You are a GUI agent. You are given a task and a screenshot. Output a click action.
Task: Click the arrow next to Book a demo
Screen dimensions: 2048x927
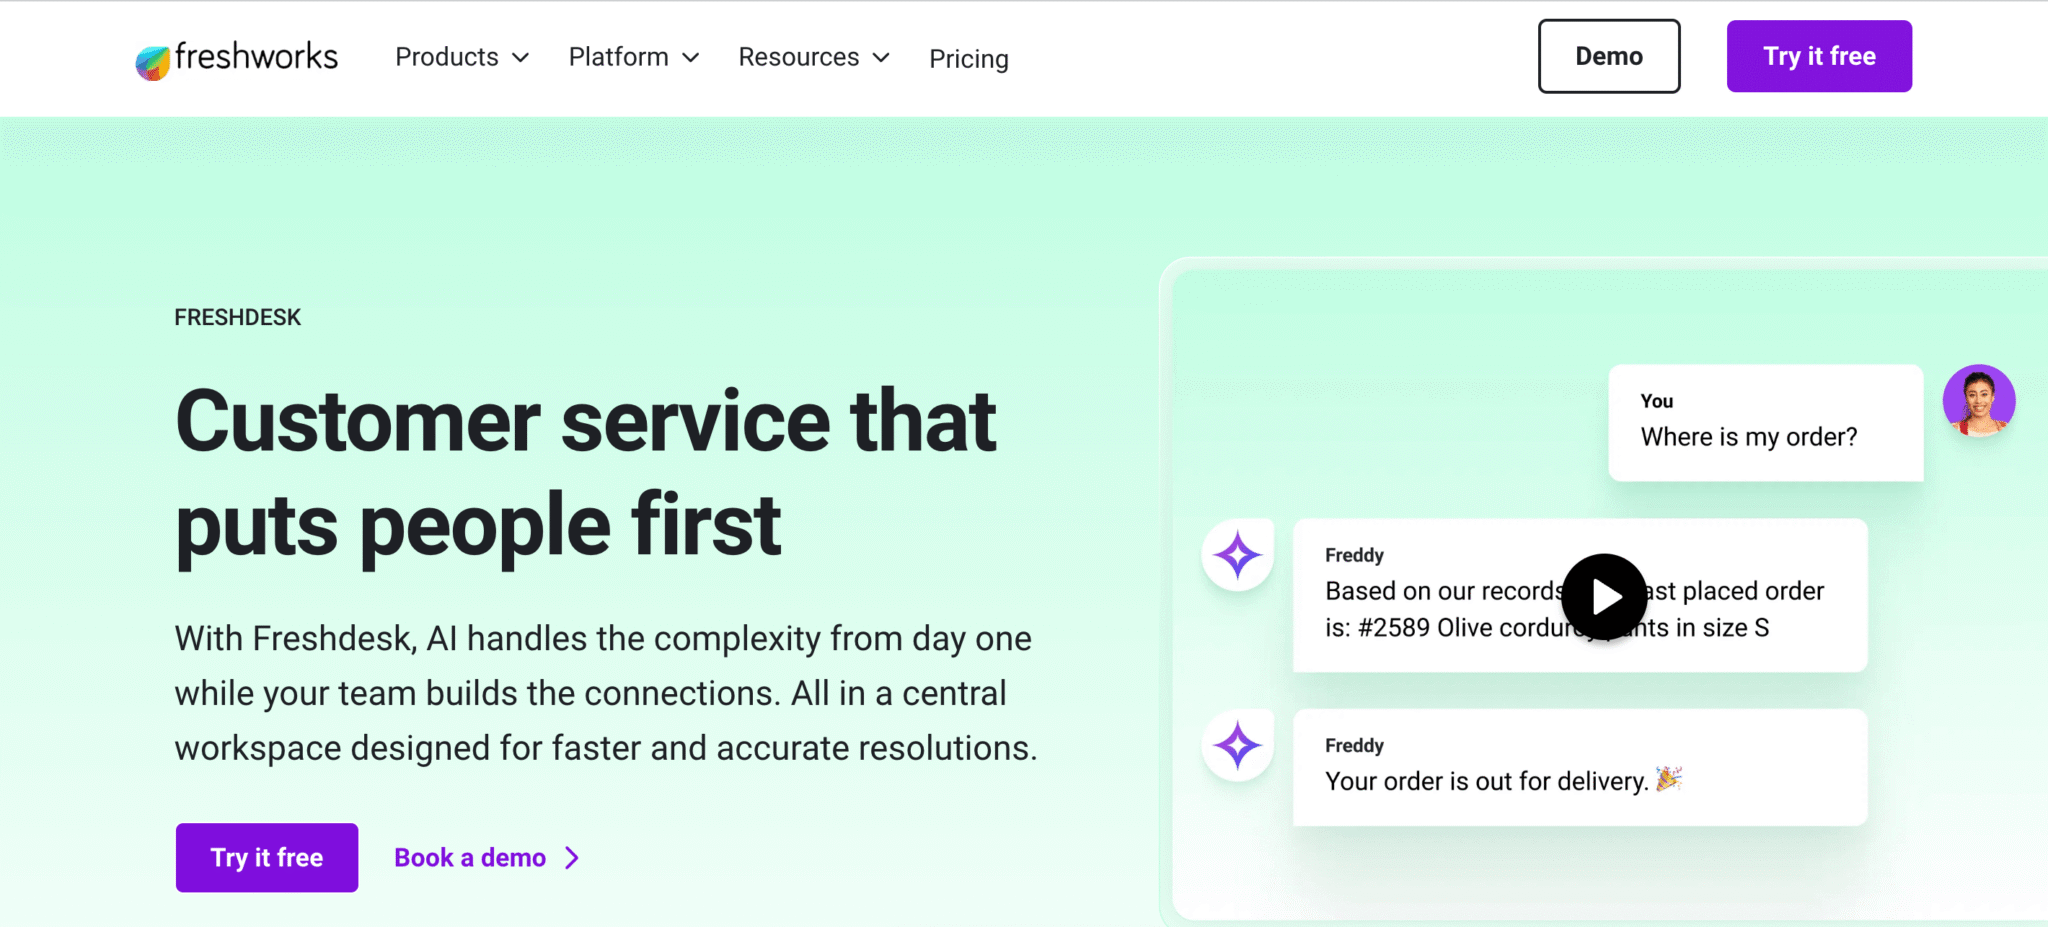(572, 858)
